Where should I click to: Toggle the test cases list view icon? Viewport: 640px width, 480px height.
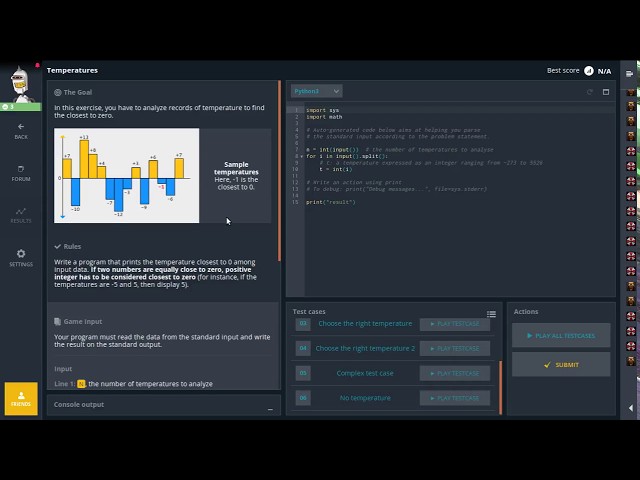pyautogui.click(x=491, y=314)
